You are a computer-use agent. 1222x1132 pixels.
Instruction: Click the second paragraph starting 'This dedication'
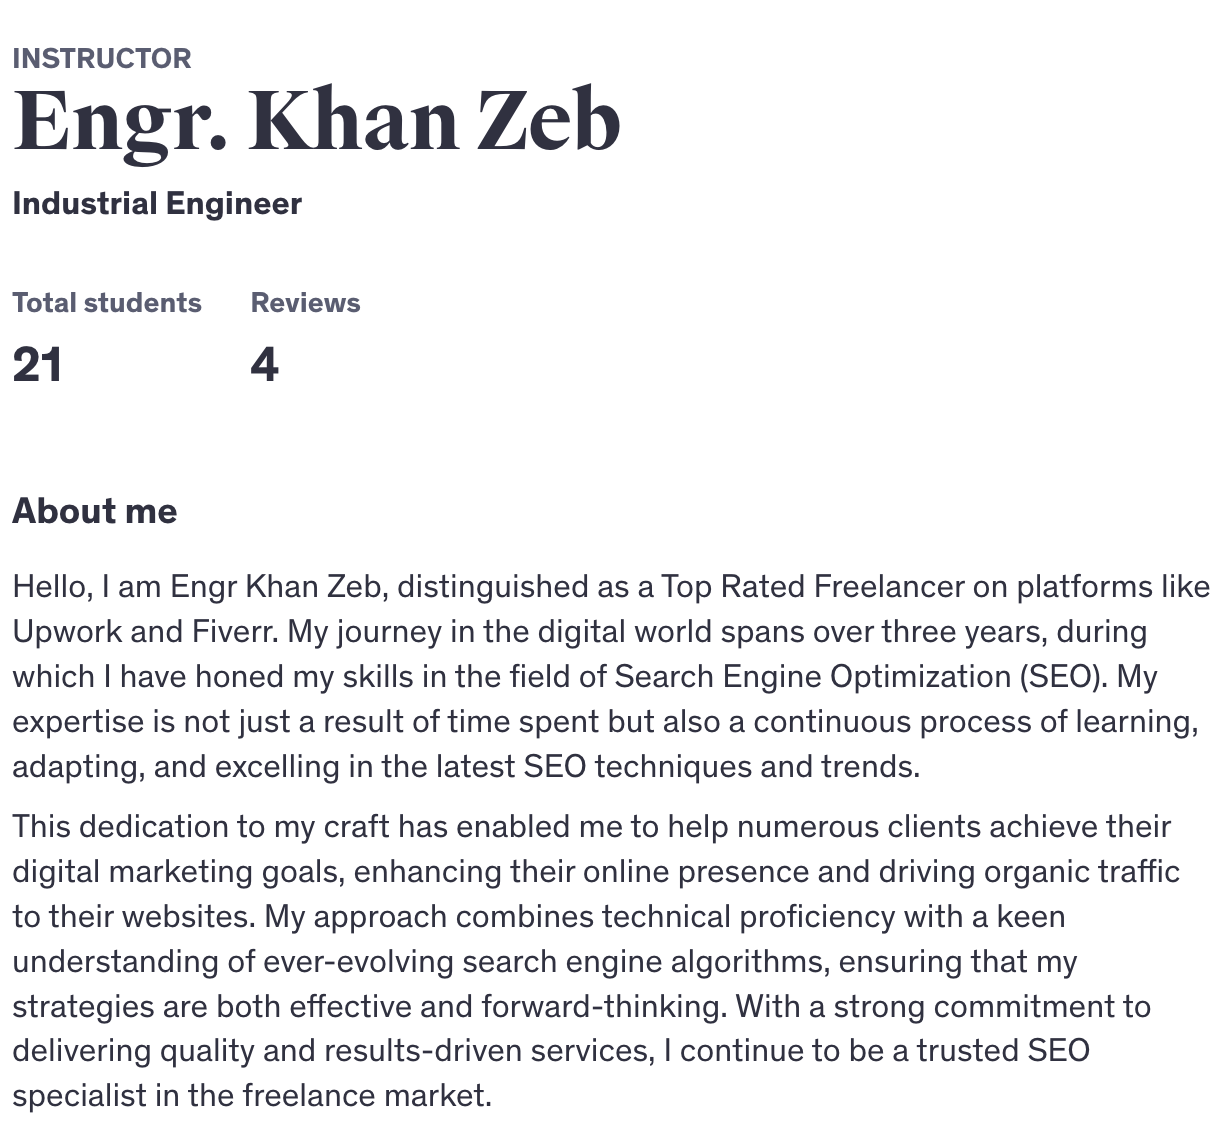click(597, 962)
